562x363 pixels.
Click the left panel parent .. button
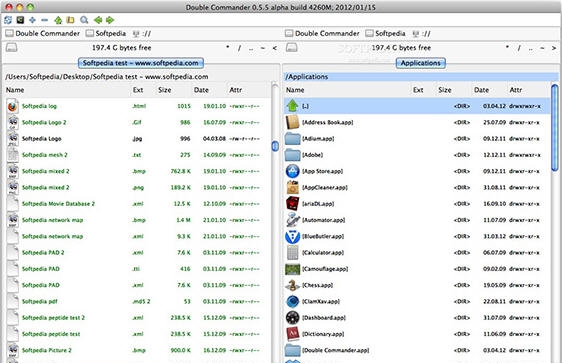click(x=251, y=48)
